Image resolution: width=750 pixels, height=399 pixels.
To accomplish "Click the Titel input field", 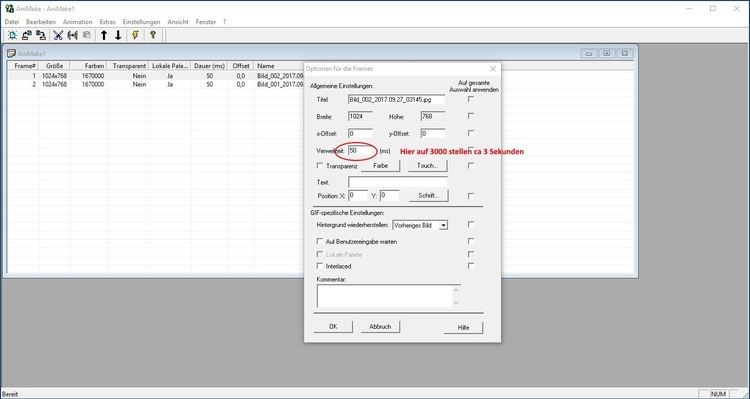I will coord(397,99).
